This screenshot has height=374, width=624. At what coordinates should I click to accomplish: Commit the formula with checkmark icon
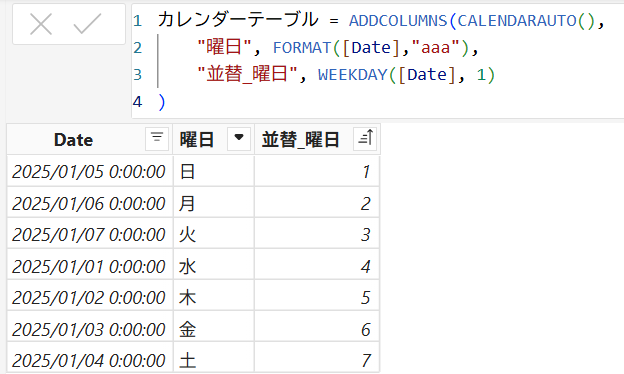coord(88,24)
